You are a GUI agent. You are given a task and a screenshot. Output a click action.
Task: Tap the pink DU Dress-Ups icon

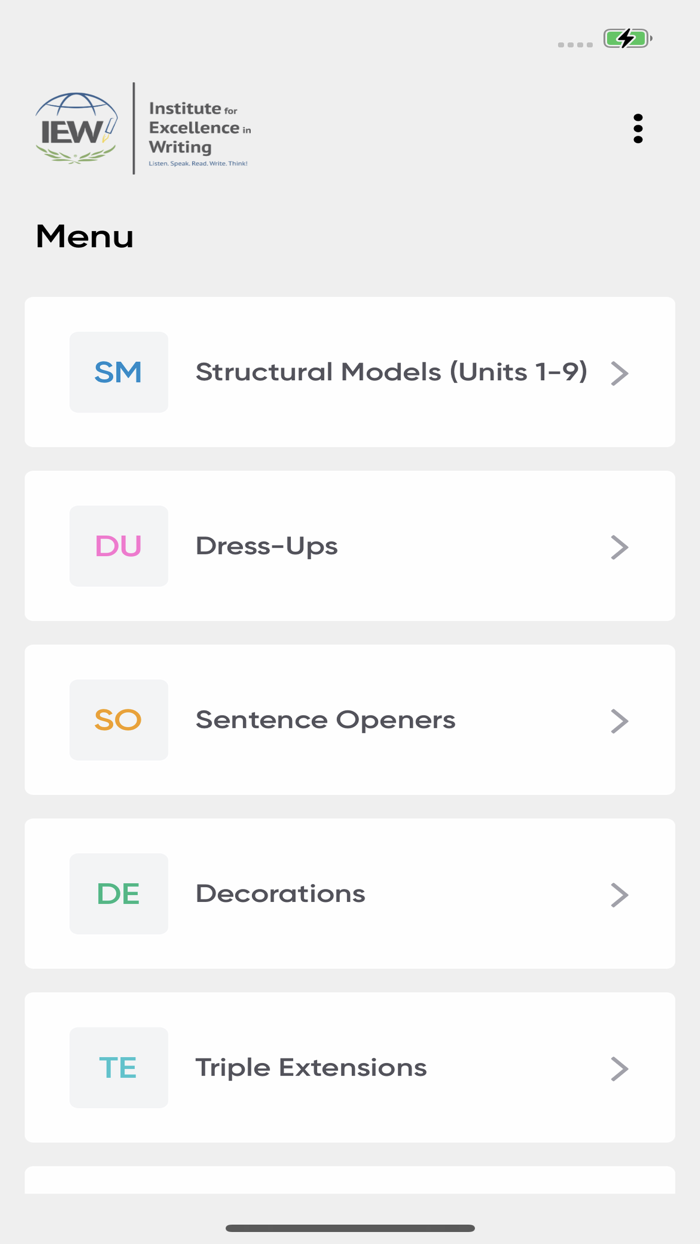(x=118, y=546)
